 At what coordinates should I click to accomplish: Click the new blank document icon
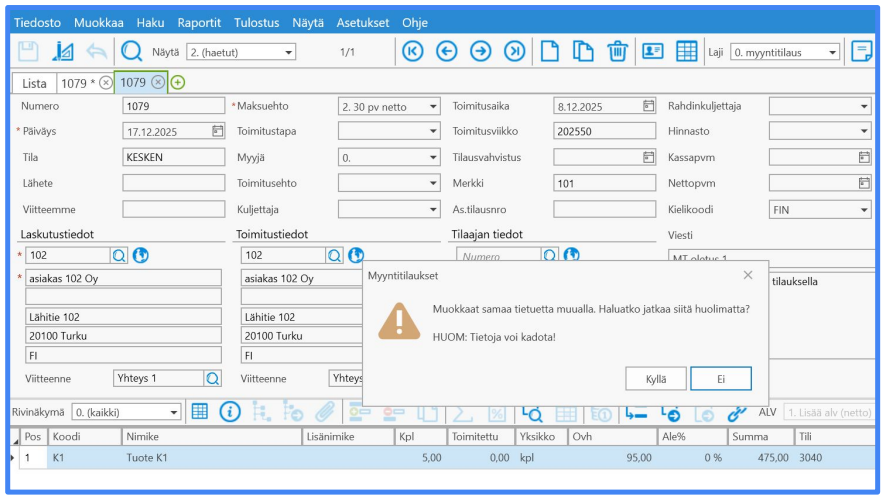click(x=549, y=51)
